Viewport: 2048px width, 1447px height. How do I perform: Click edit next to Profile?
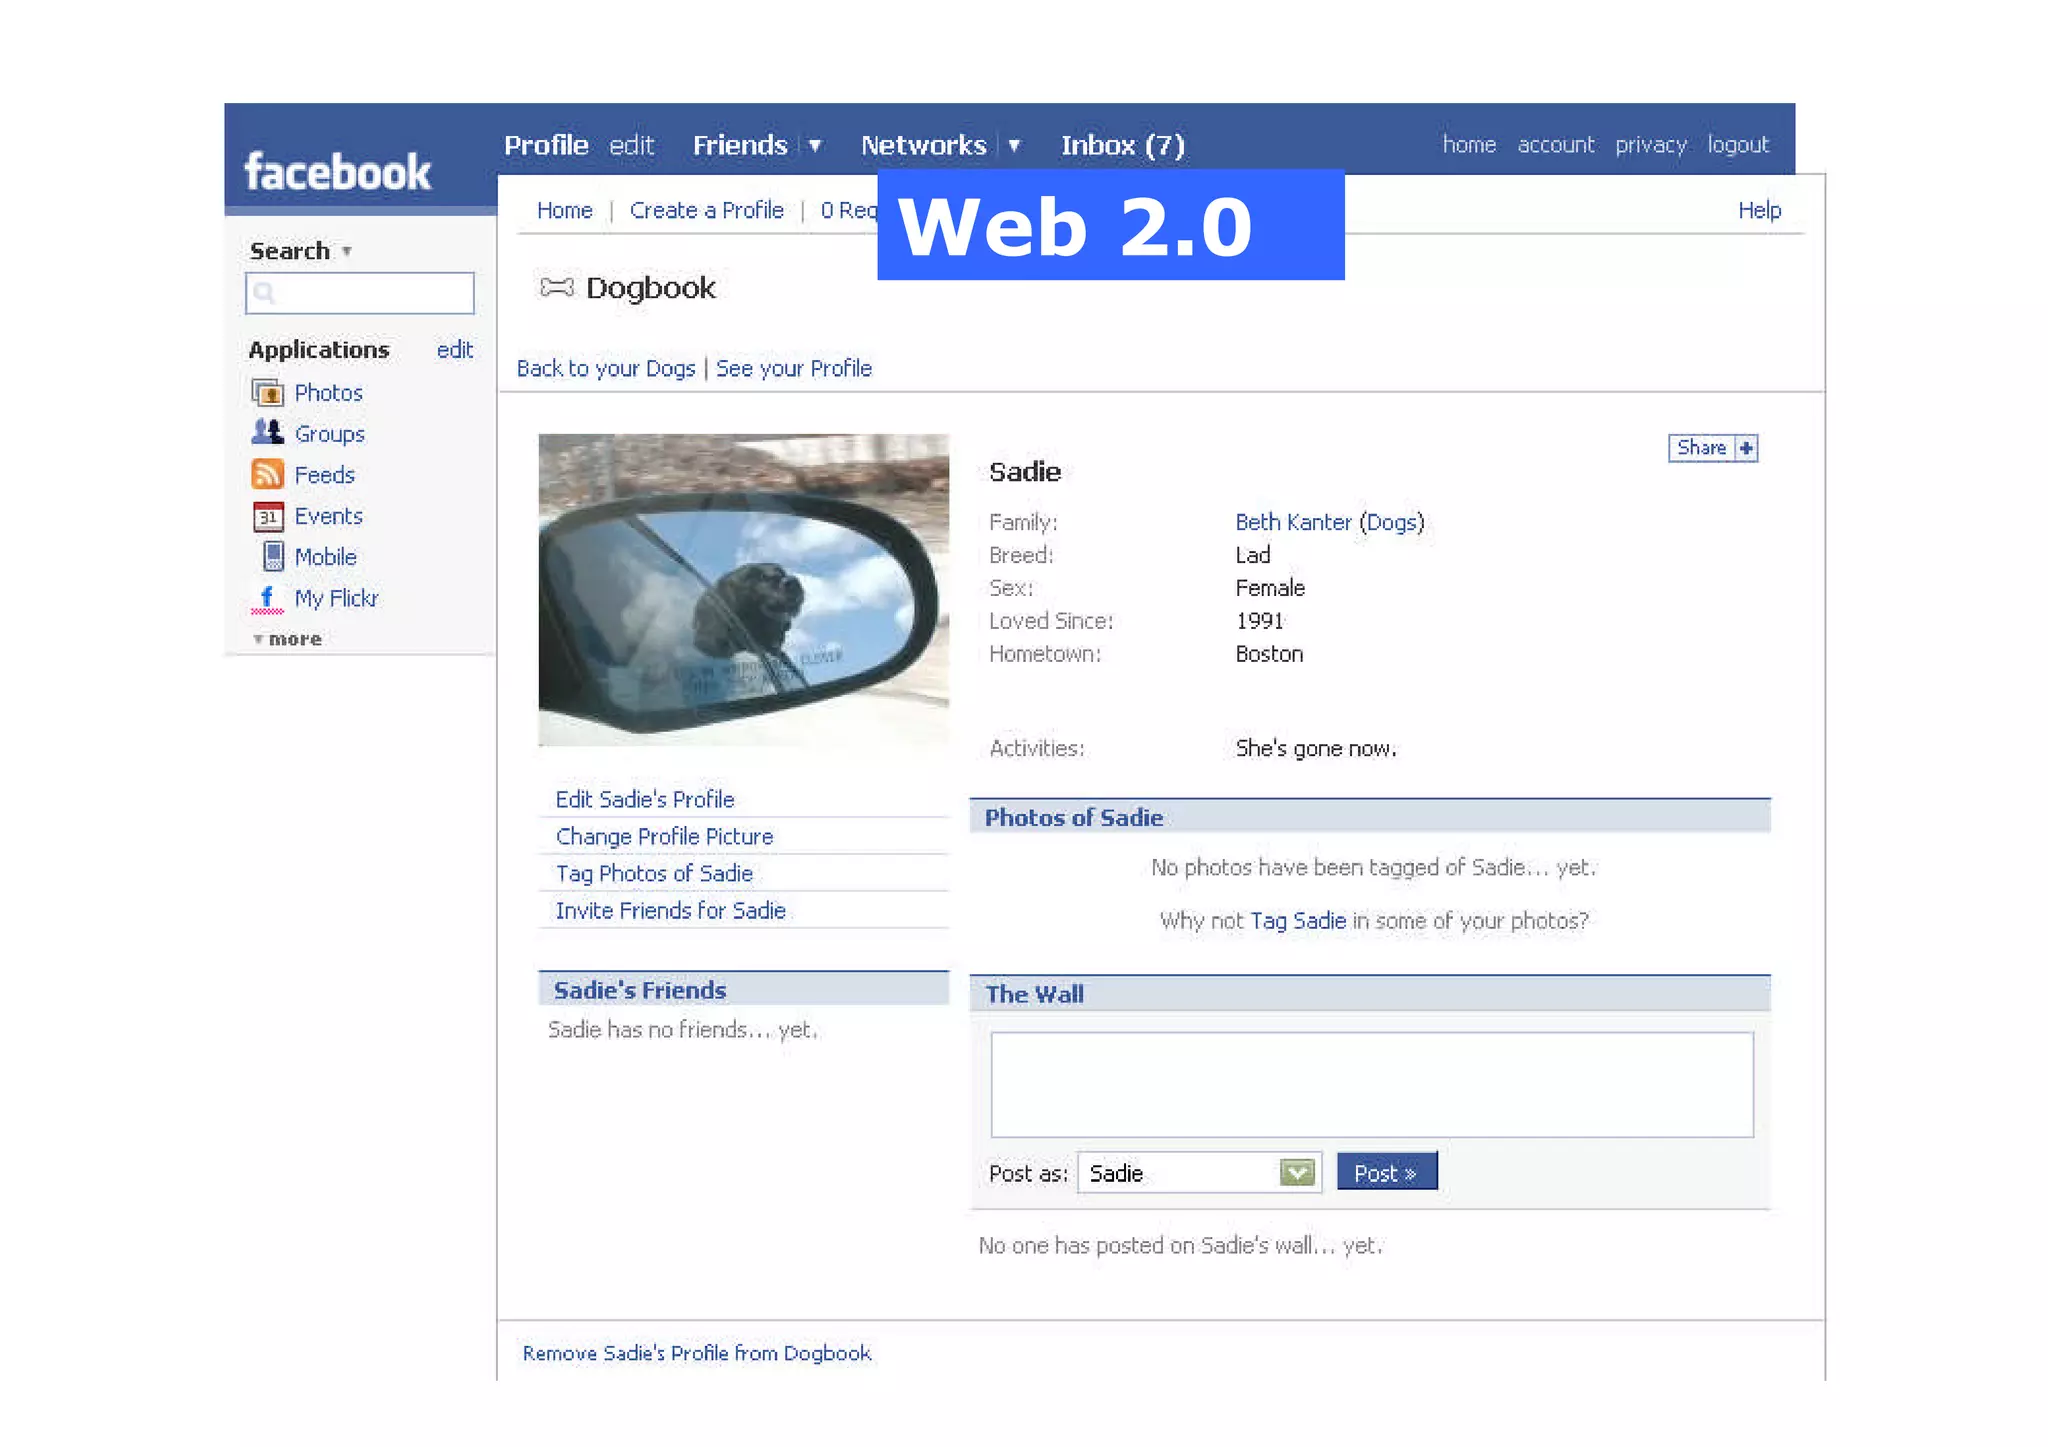[x=632, y=146]
